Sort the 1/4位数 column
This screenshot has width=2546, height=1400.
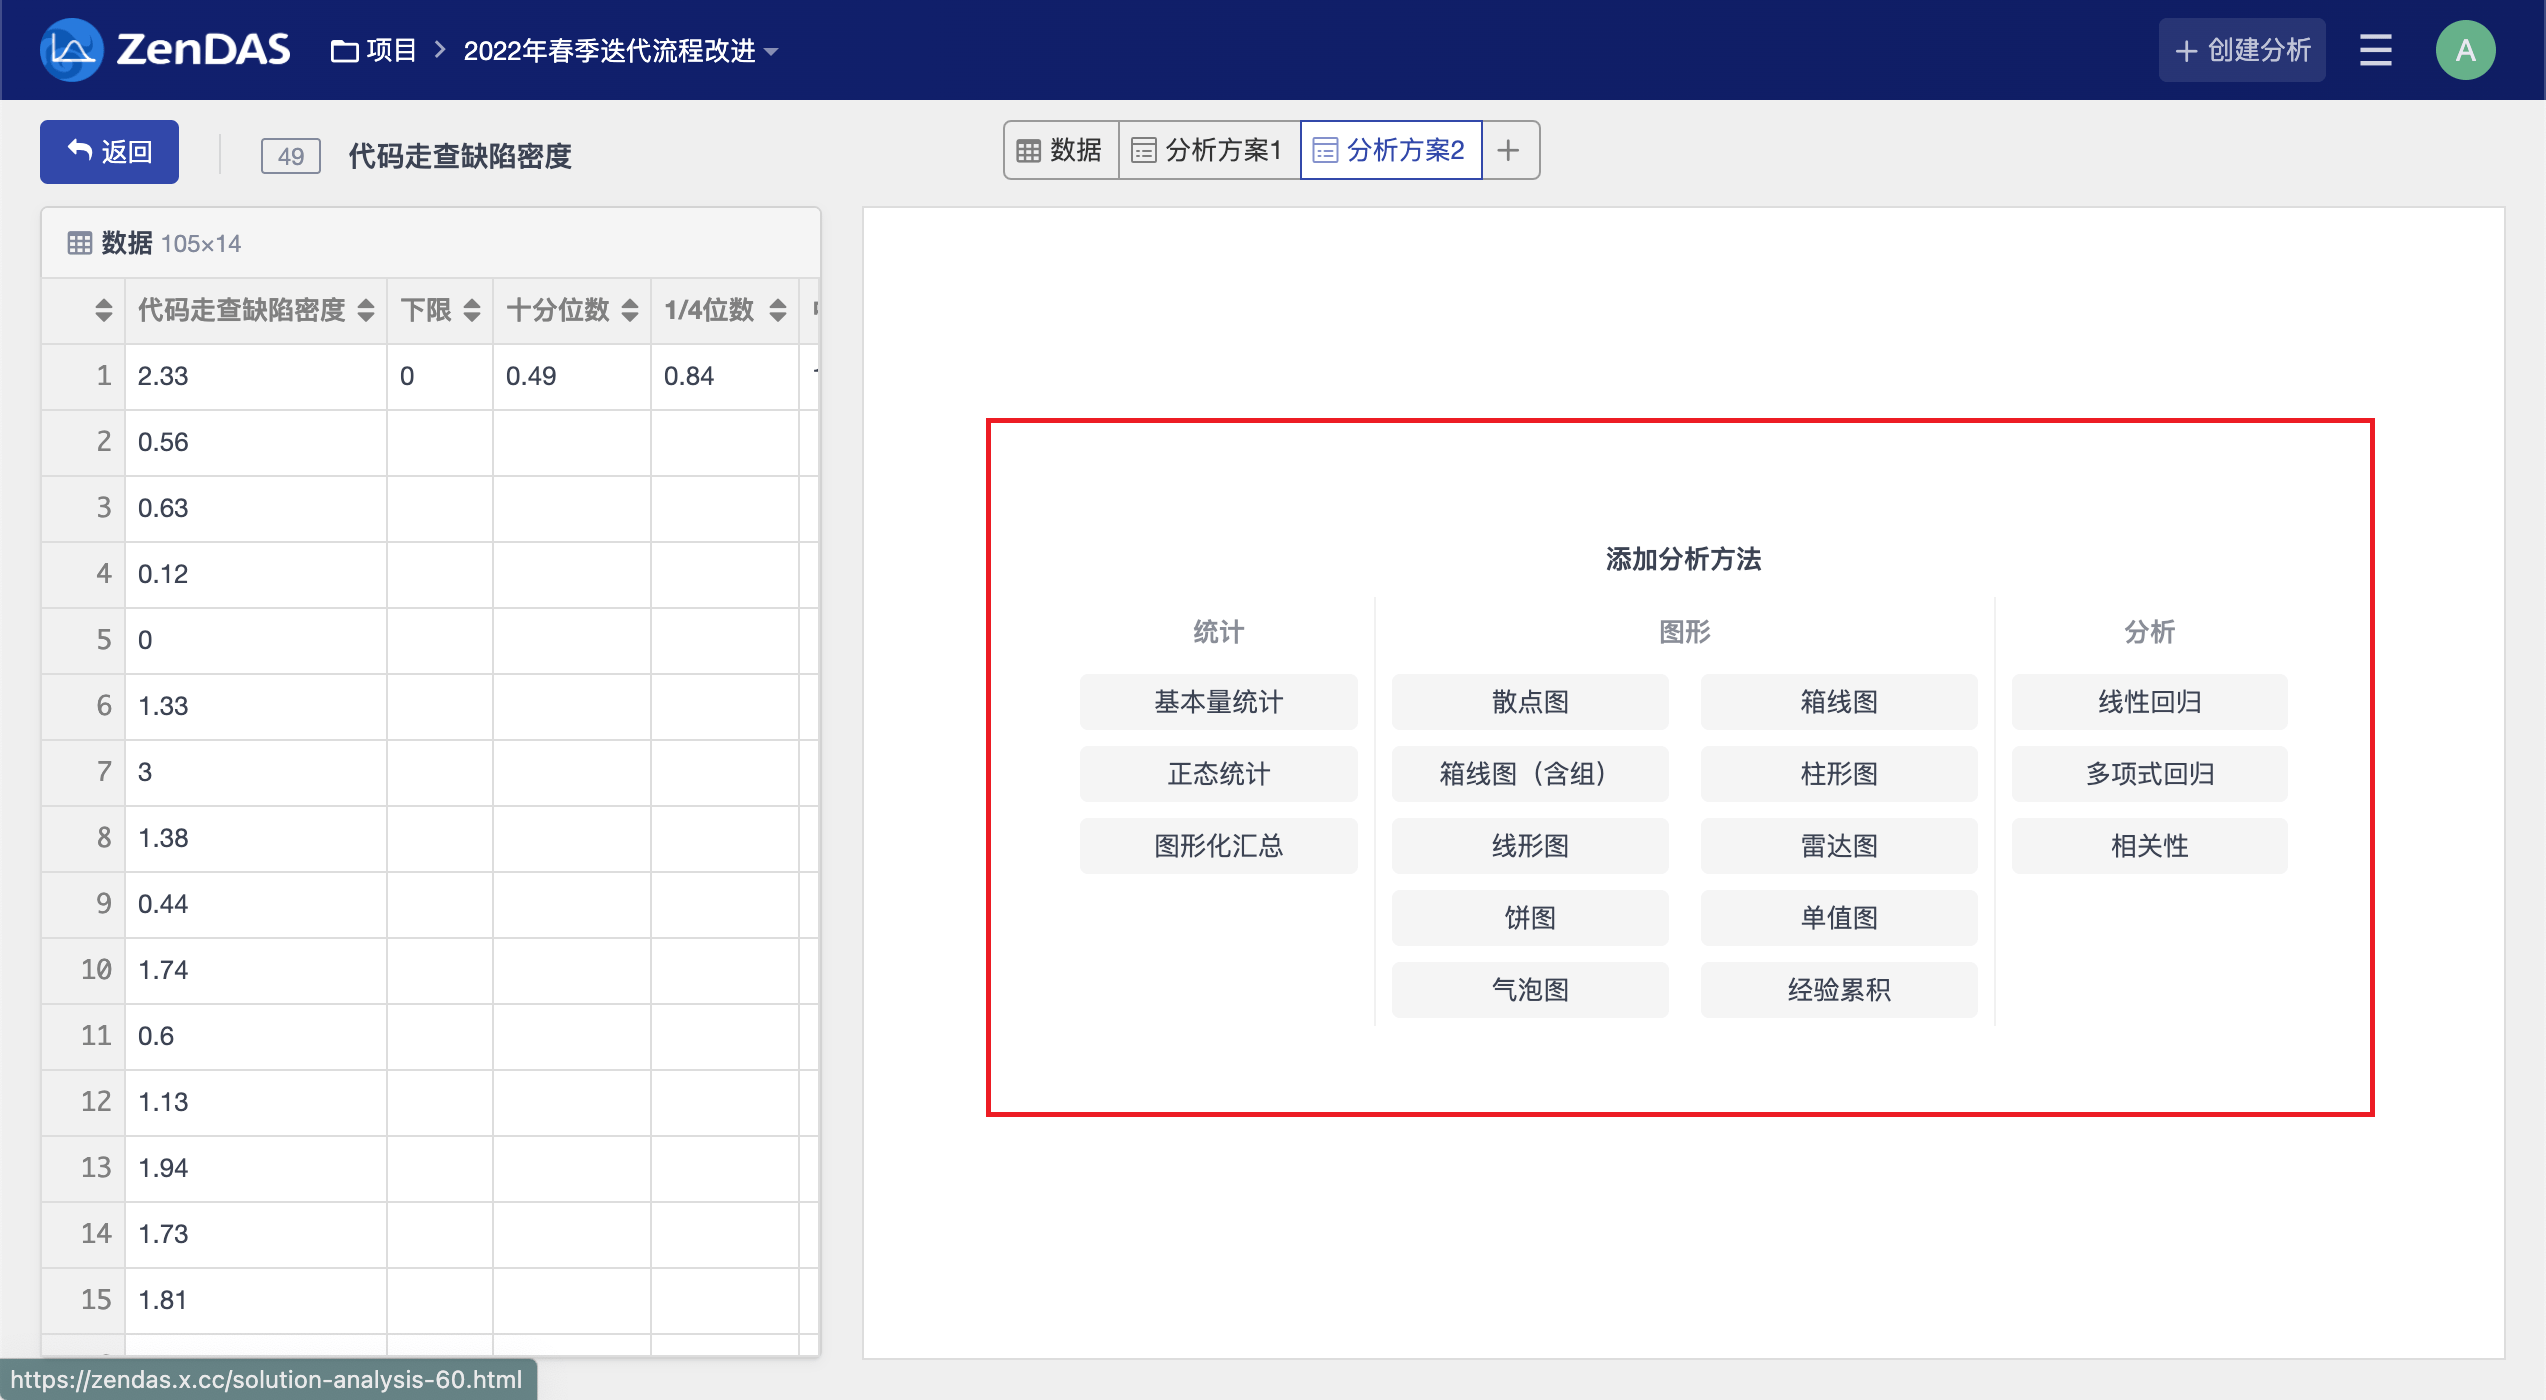click(778, 310)
